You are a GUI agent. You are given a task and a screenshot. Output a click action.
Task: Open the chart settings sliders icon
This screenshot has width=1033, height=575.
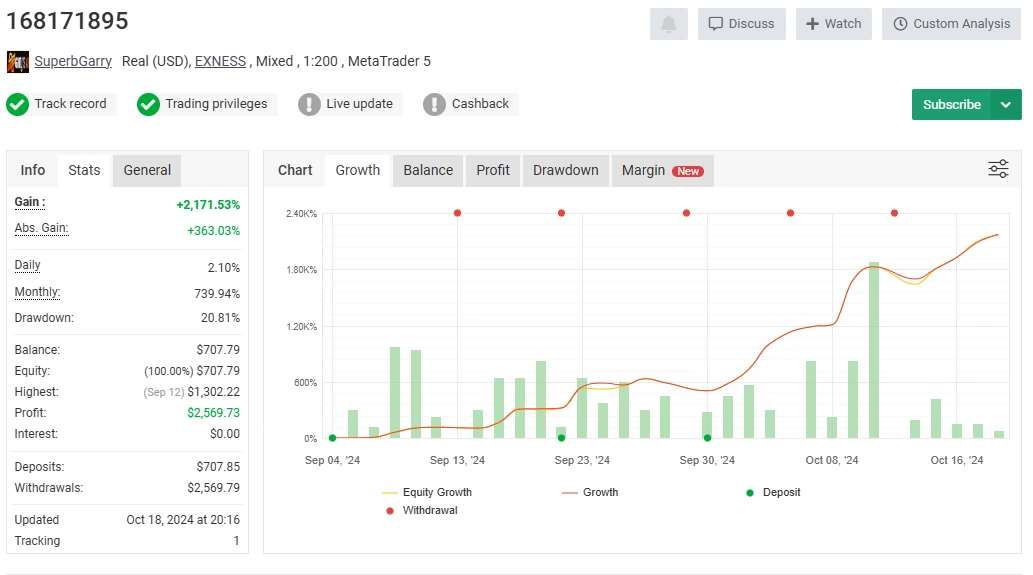tap(998, 169)
